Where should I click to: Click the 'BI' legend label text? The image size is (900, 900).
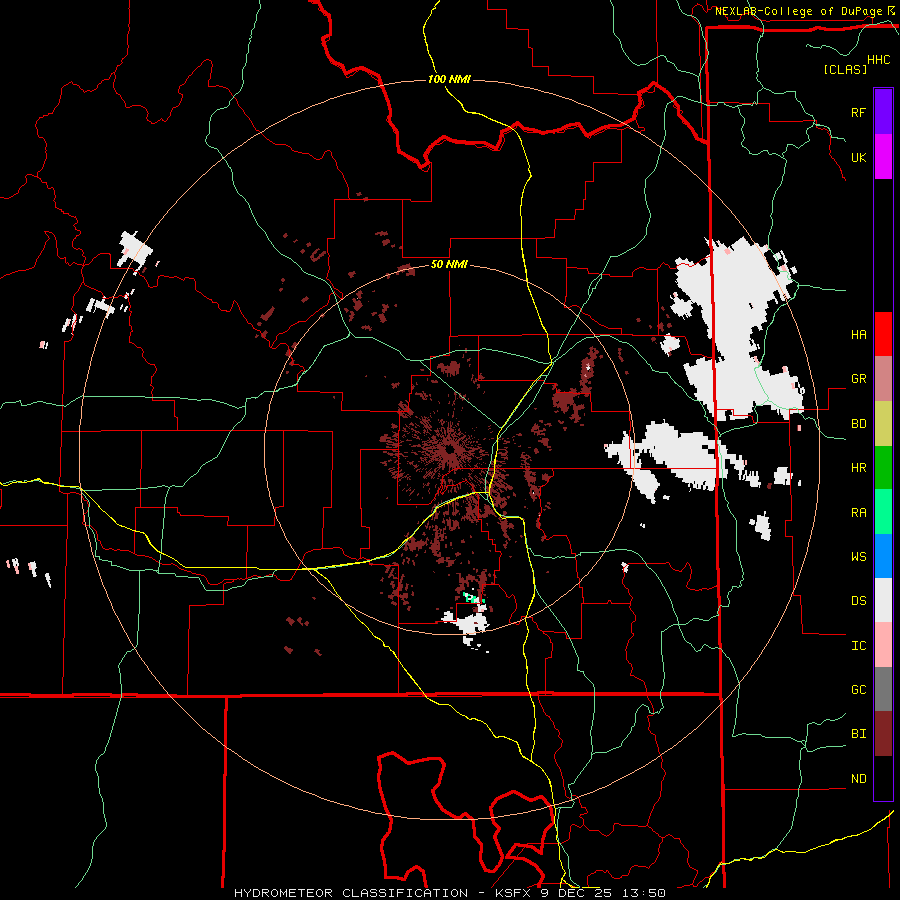858,734
